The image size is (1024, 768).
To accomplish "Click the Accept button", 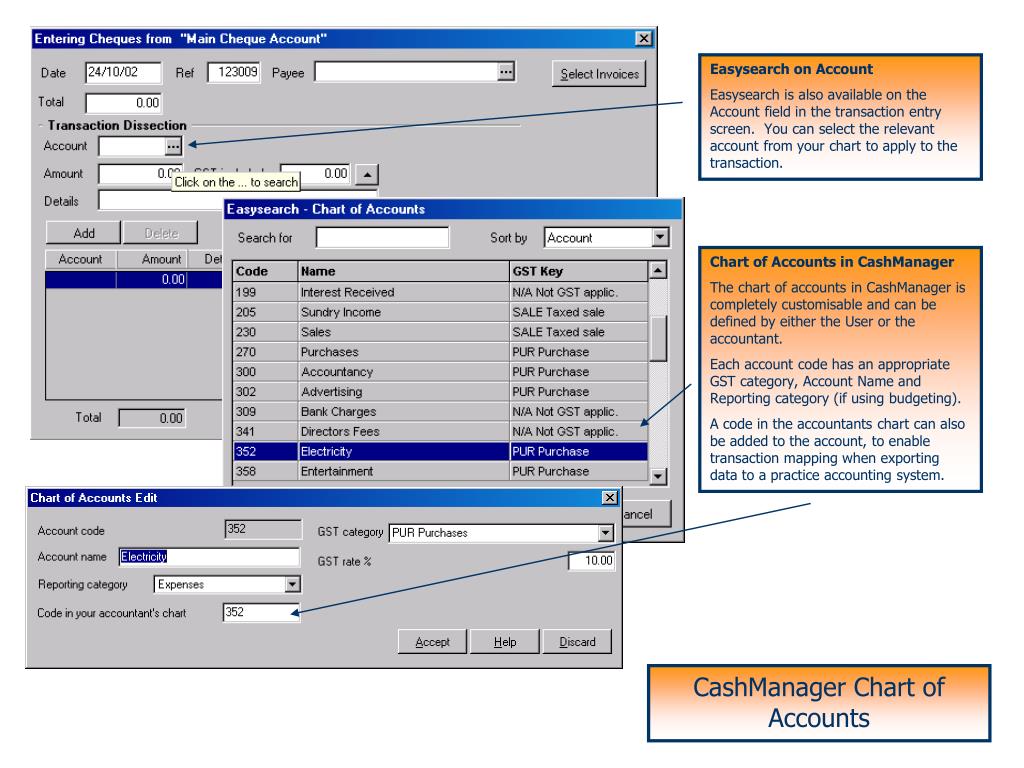I will (432, 642).
